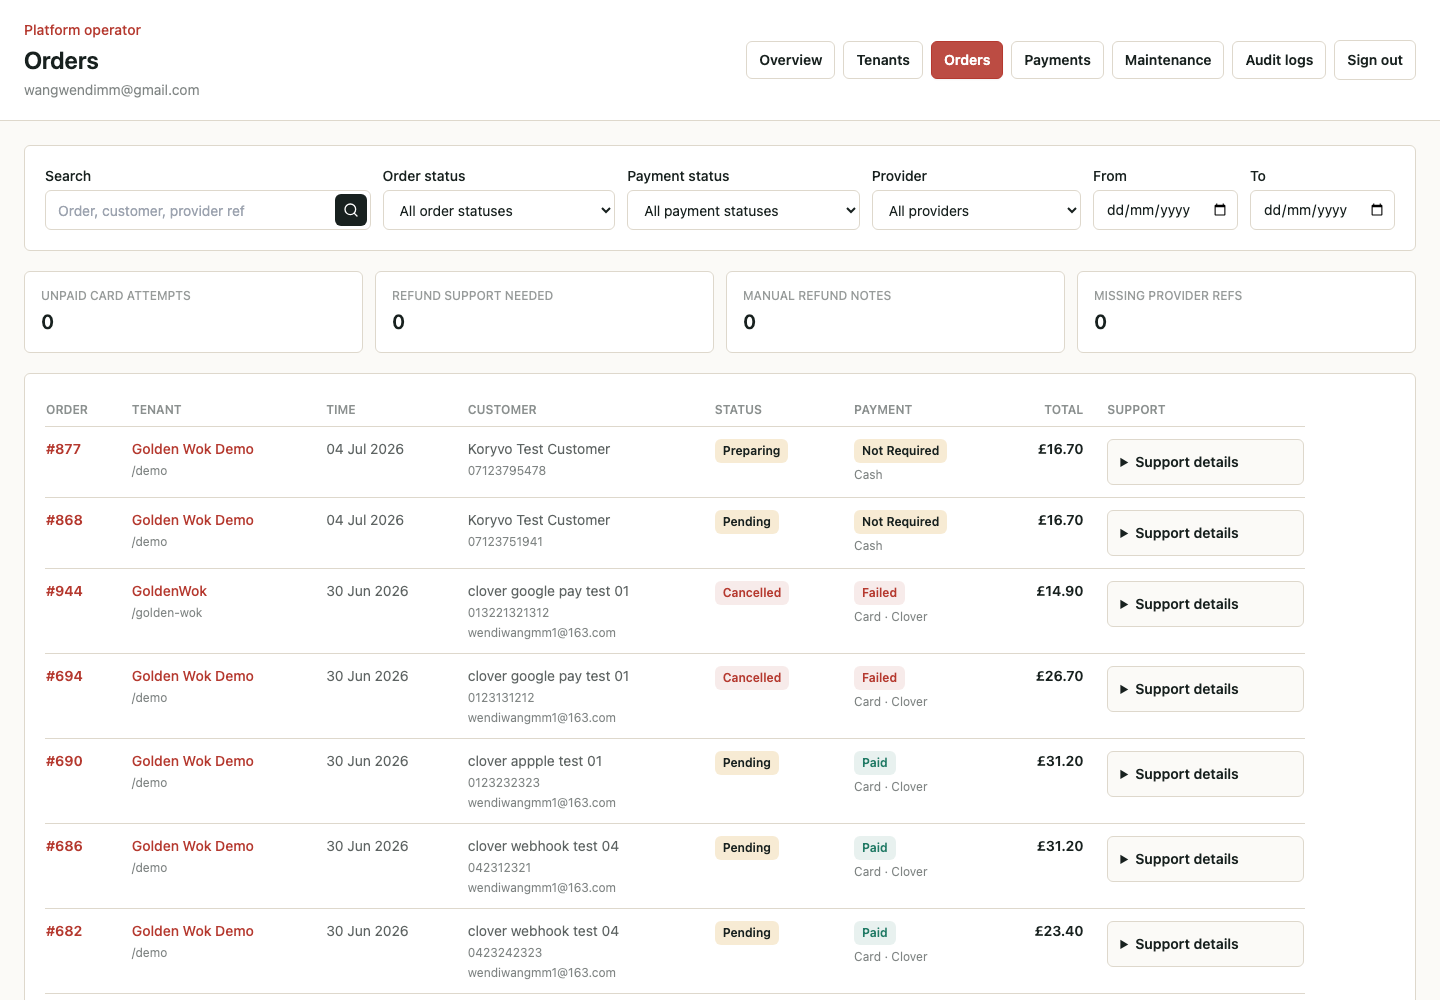This screenshot has height=1000, width=1440.
Task: Switch to the Tenants tab
Action: pos(883,60)
